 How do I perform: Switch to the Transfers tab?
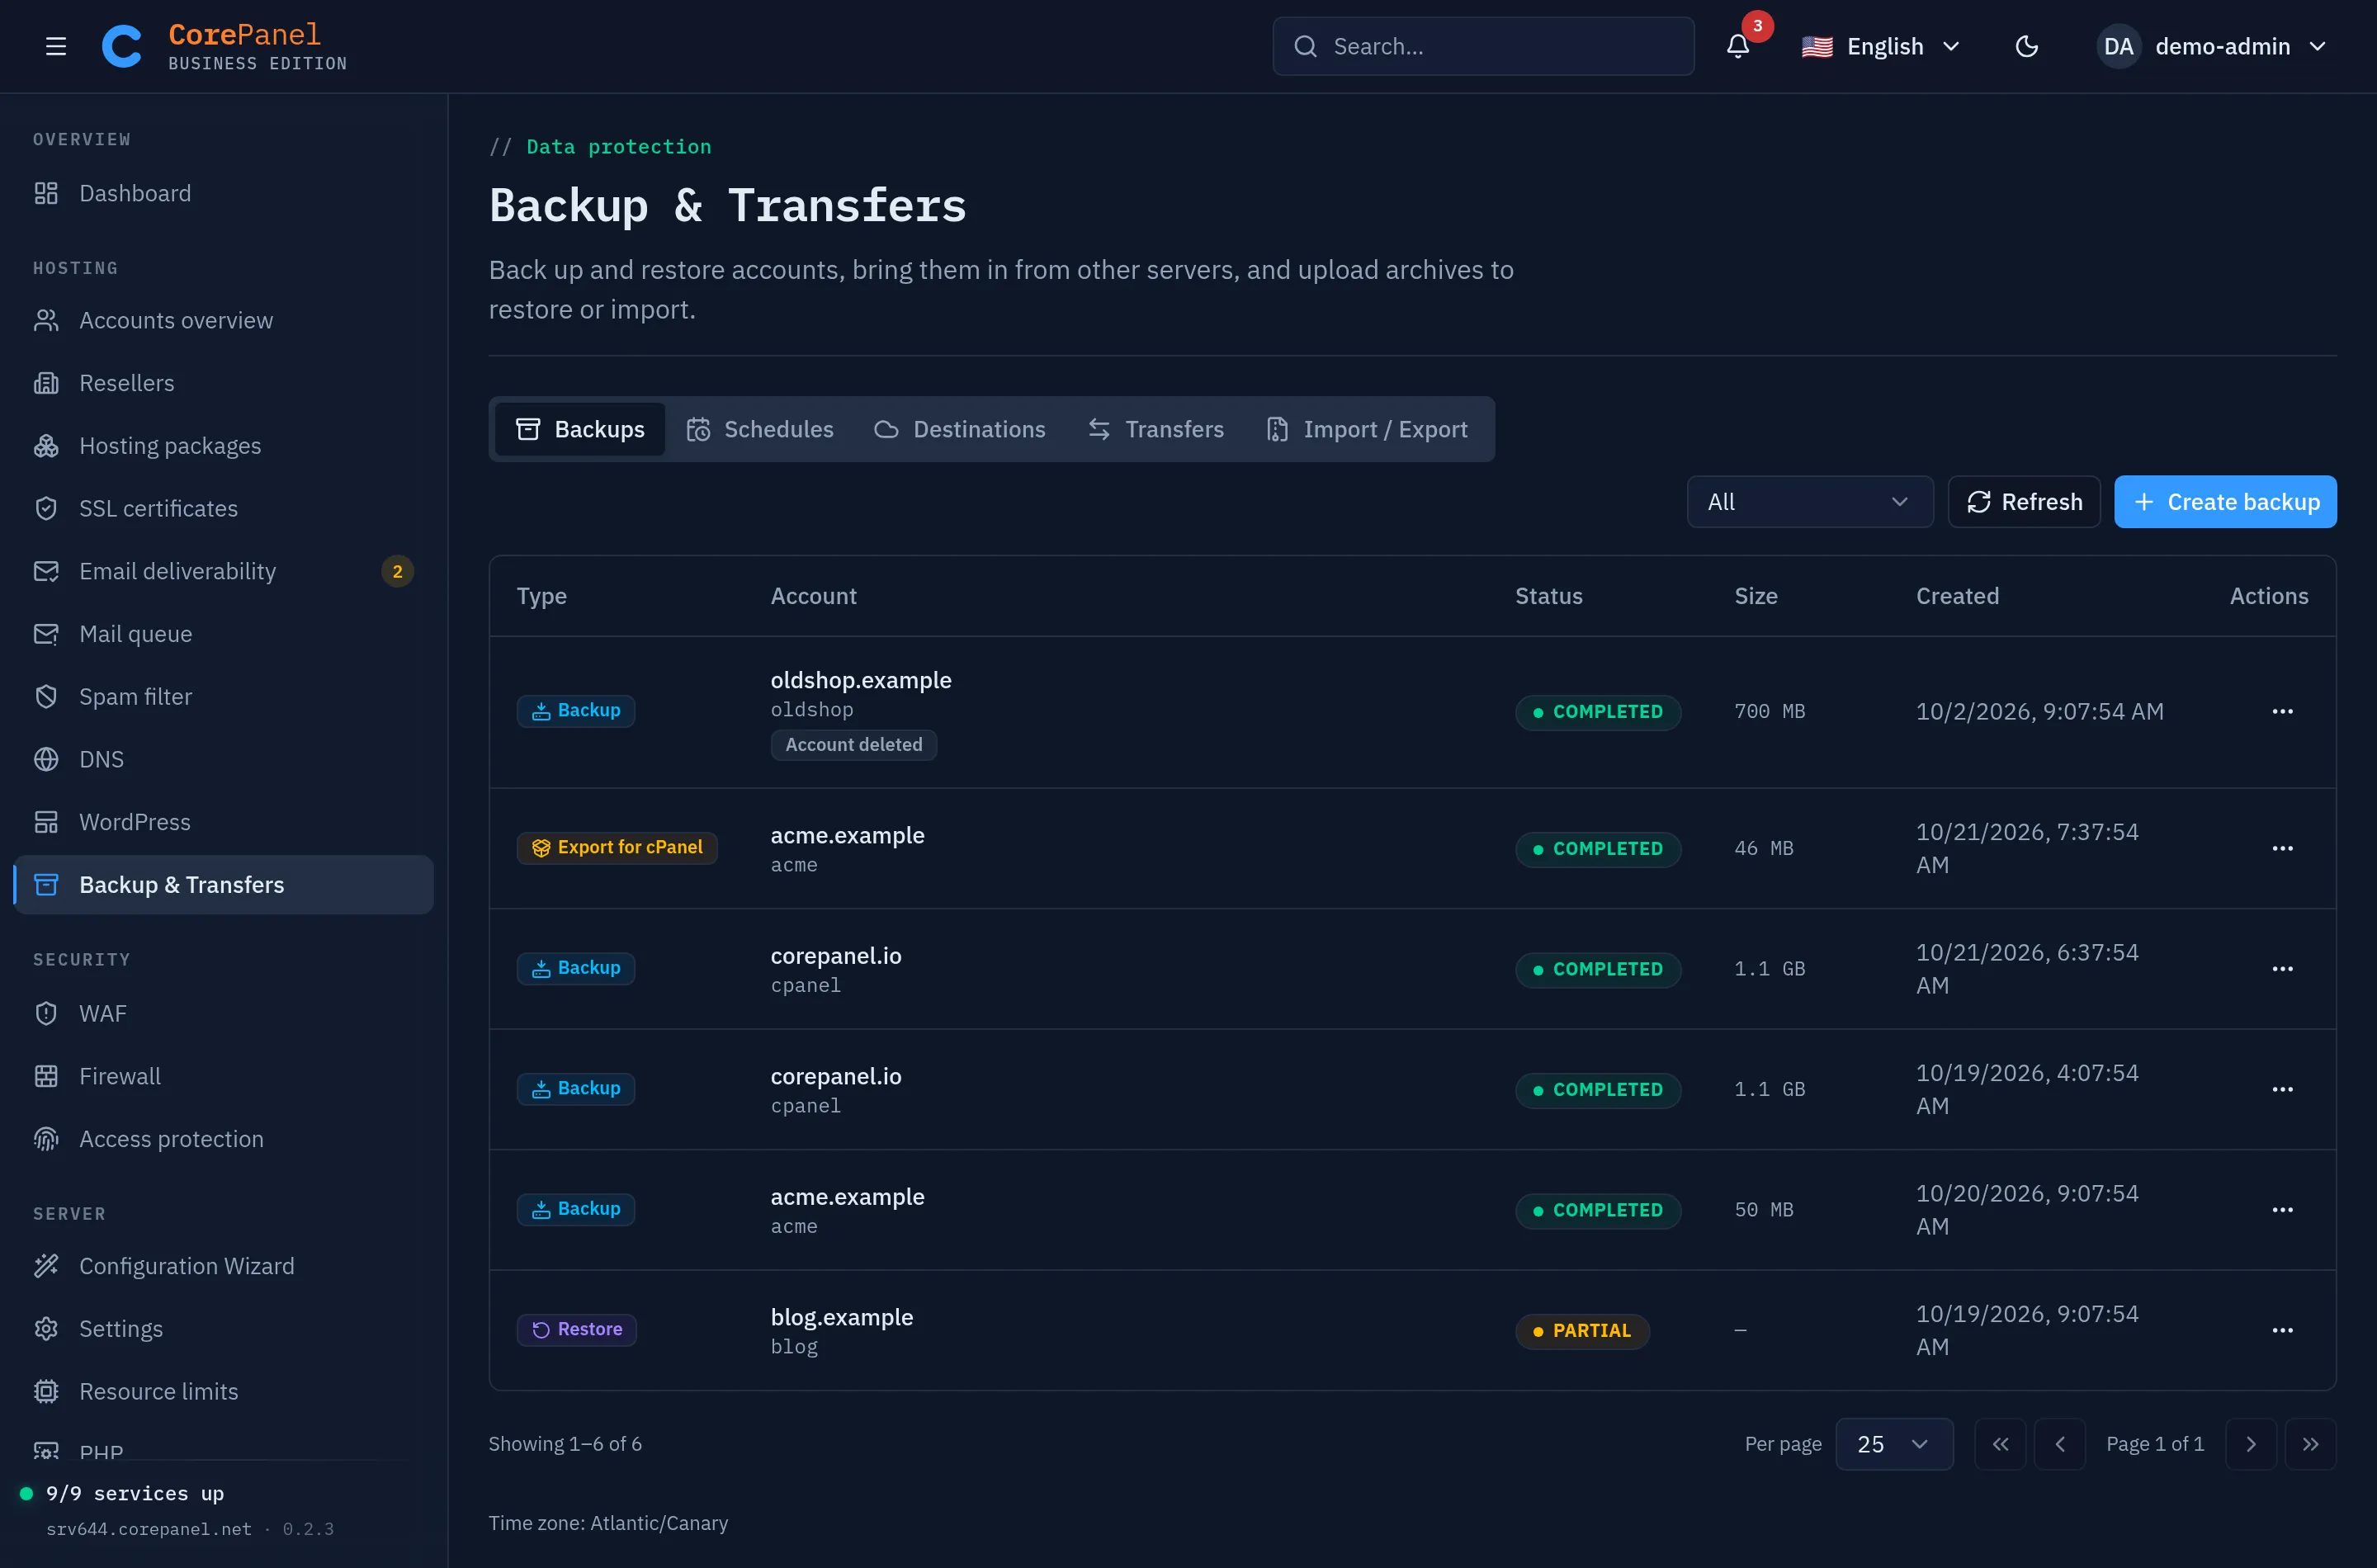point(1156,429)
